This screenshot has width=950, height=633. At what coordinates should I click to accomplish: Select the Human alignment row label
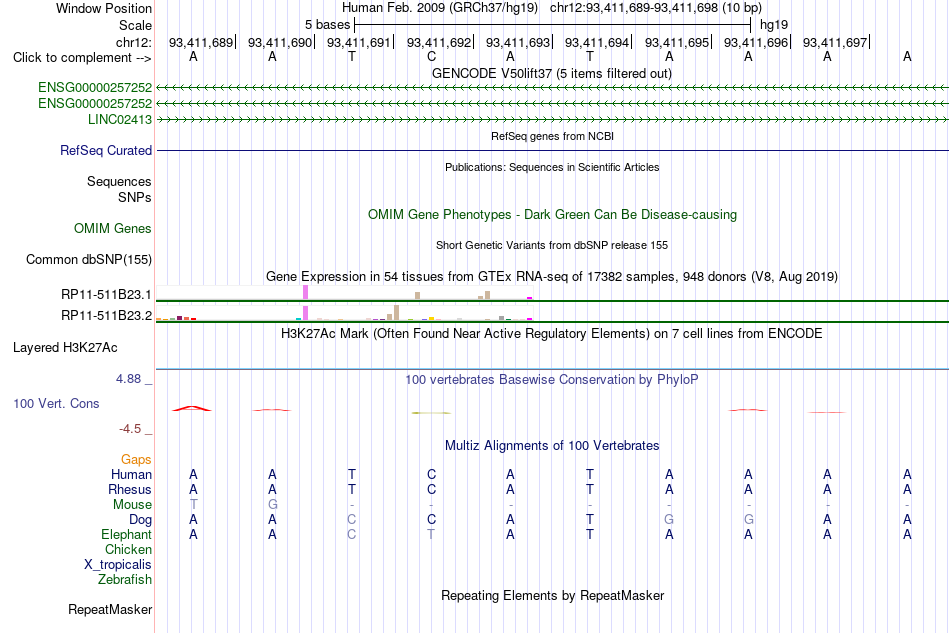pyautogui.click(x=131, y=474)
